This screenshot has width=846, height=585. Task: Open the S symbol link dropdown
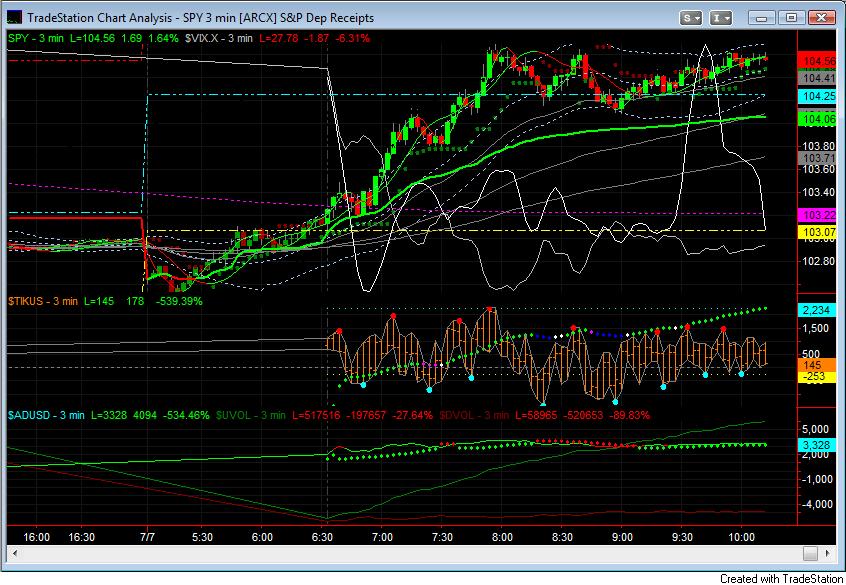[691, 18]
